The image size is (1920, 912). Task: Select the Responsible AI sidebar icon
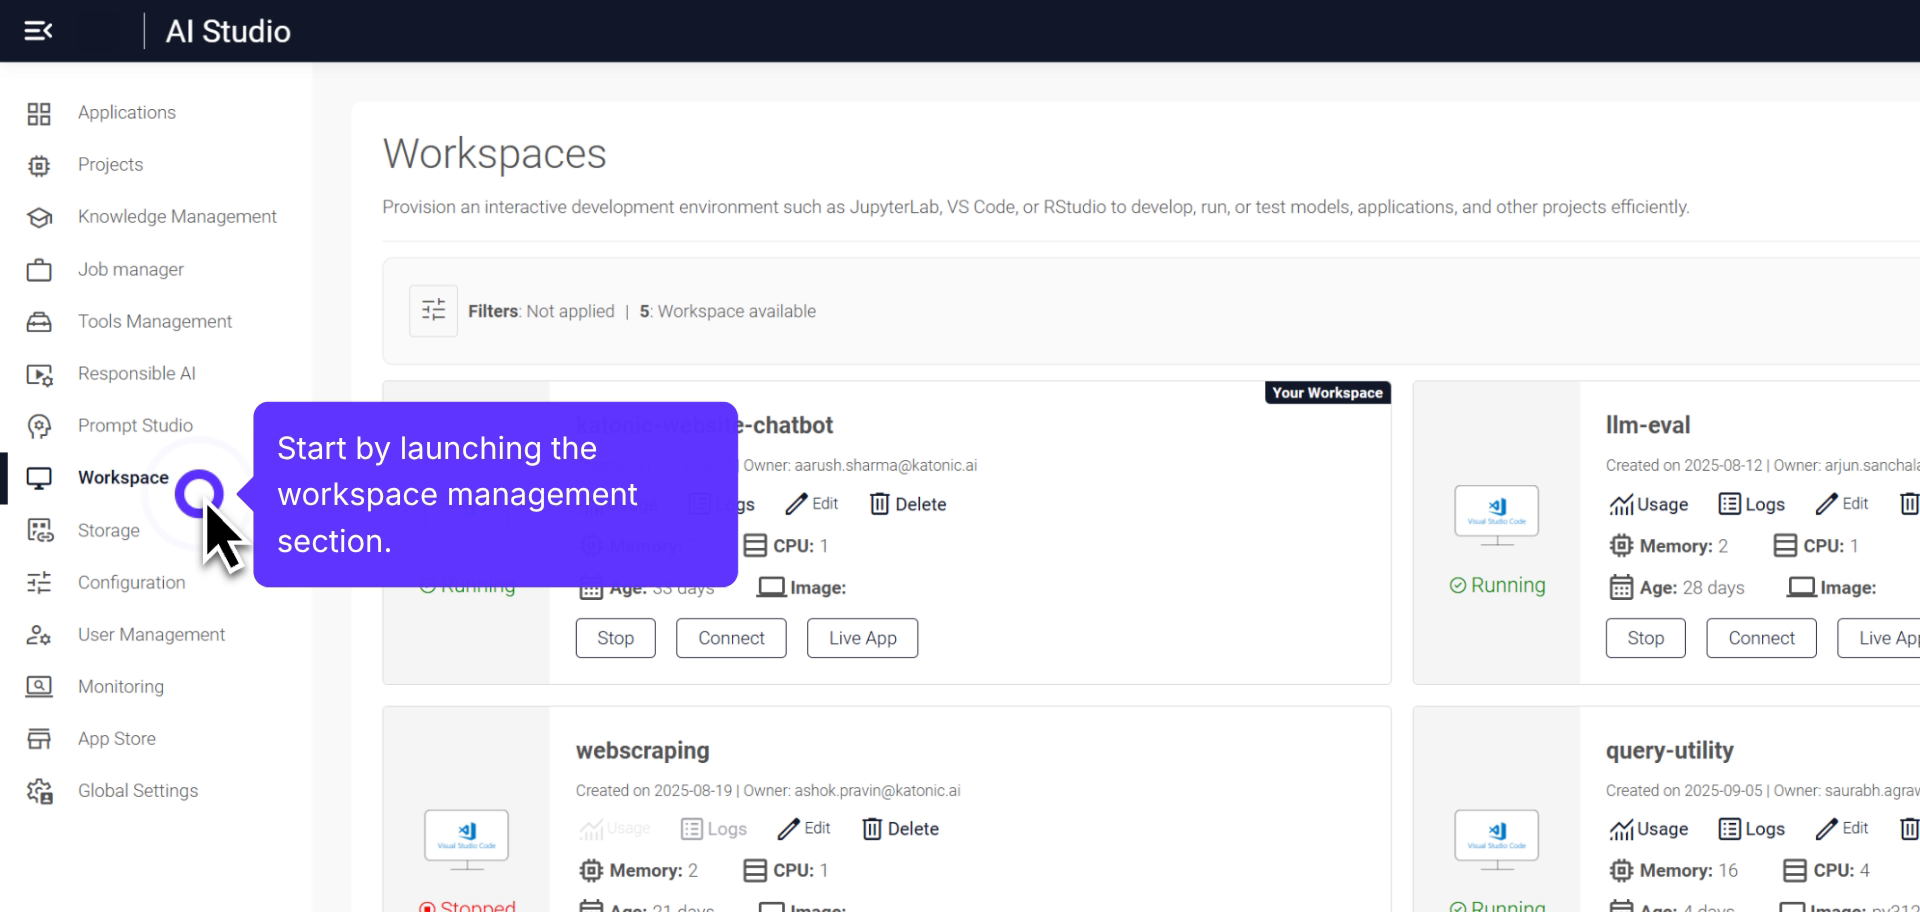click(40, 373)
